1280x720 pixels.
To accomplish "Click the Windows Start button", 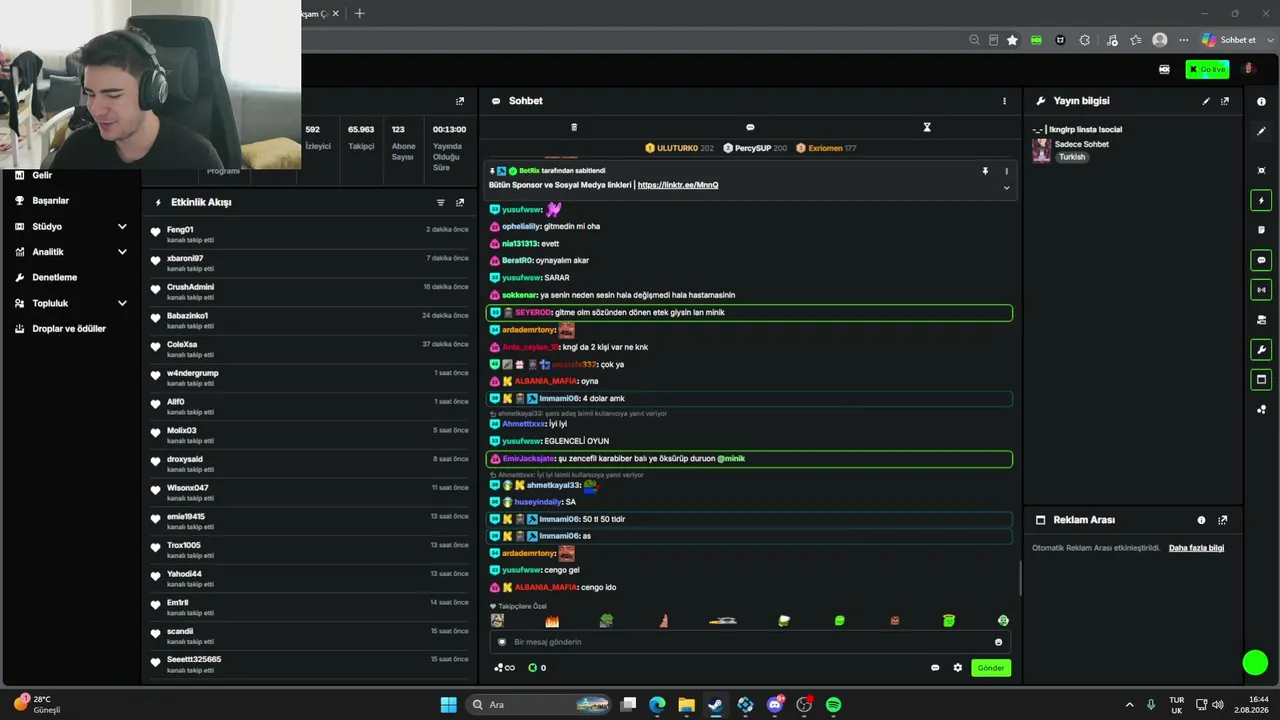I will coord(448,704).
